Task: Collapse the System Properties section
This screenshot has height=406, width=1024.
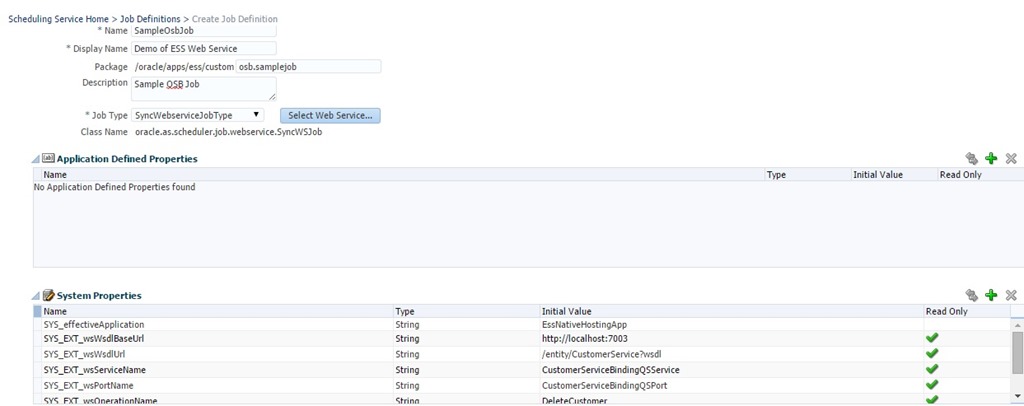Action: [x=37, y=296]
